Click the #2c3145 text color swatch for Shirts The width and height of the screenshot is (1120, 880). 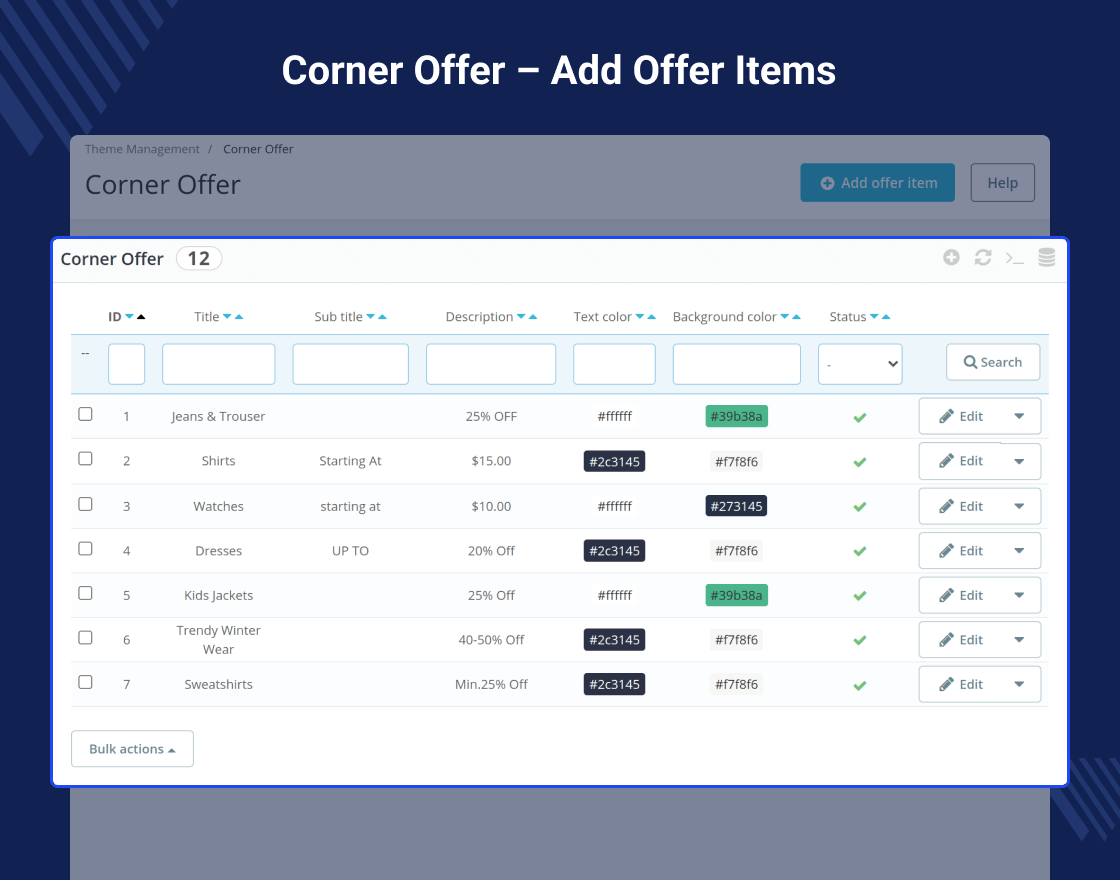[614, 461]
